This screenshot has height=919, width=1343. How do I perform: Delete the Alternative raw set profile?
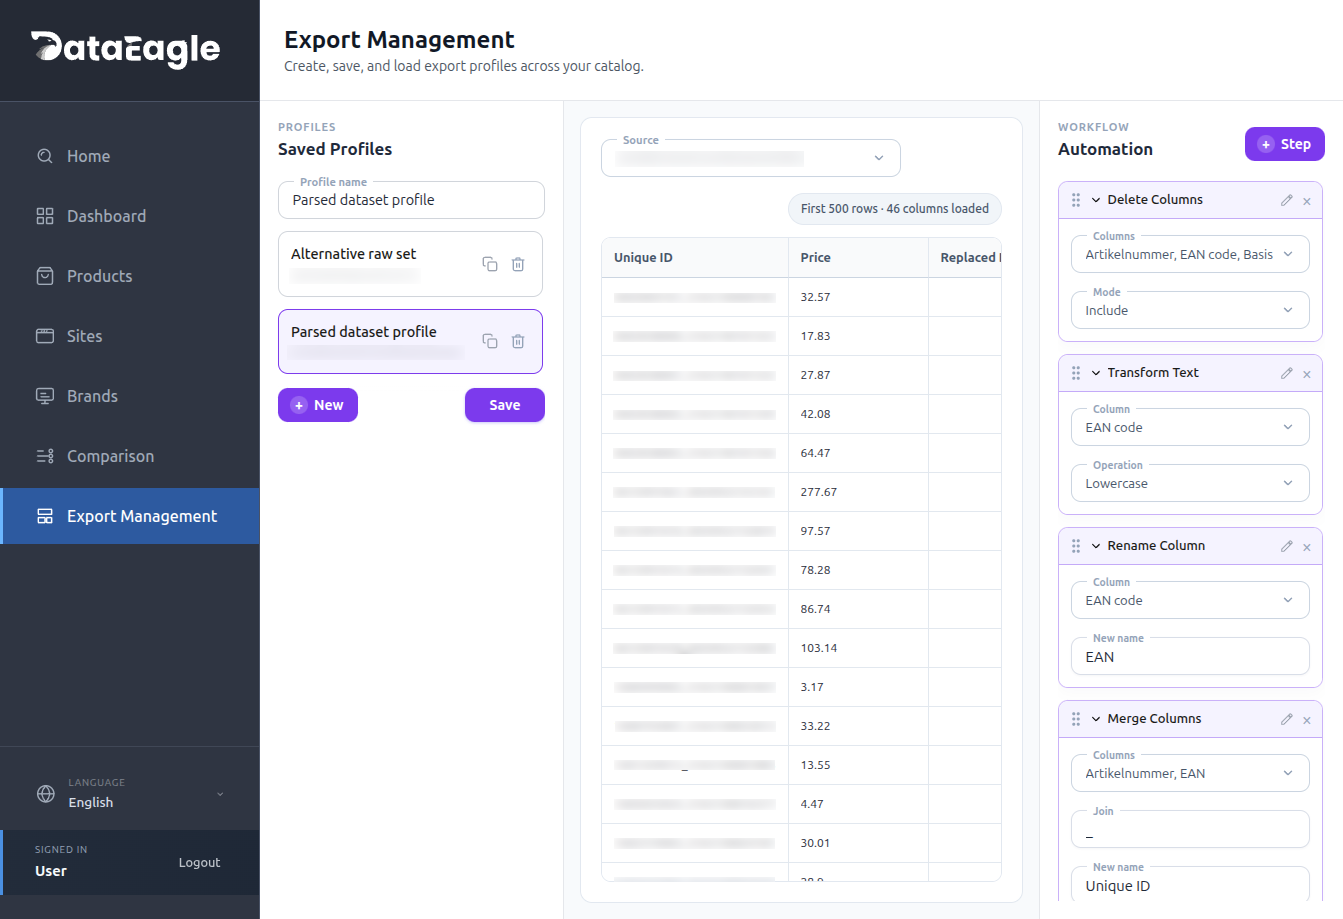(x=518, y=264)
